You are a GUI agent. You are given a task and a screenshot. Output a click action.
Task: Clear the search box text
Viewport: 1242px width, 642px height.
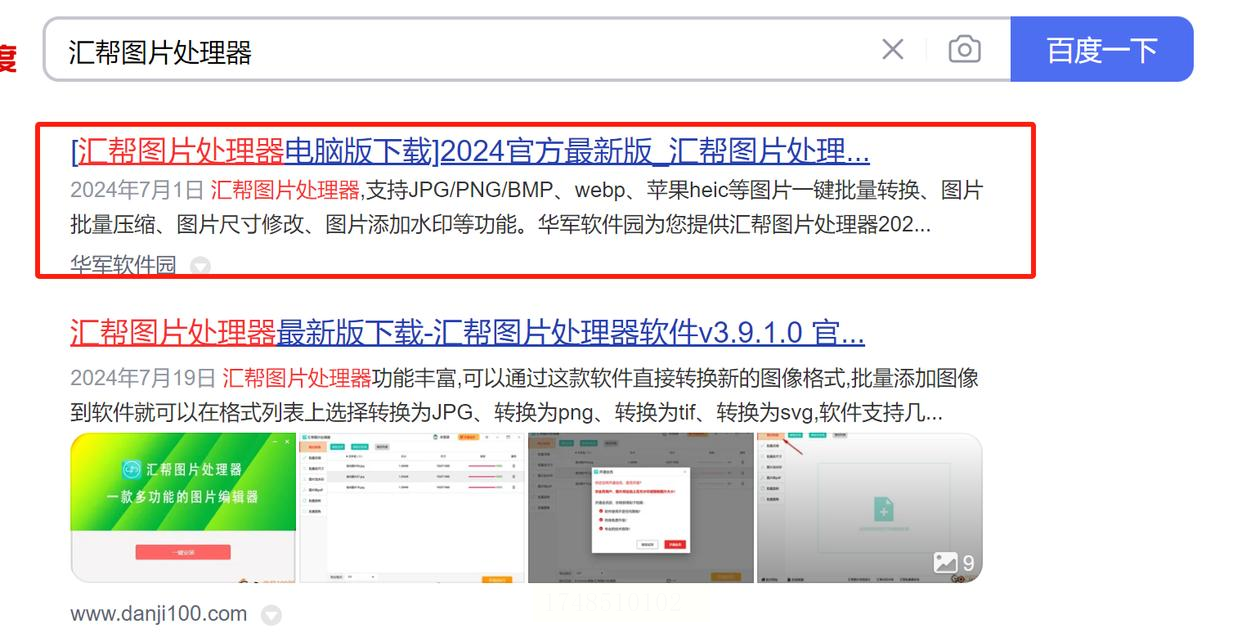[x=892, y=49]
